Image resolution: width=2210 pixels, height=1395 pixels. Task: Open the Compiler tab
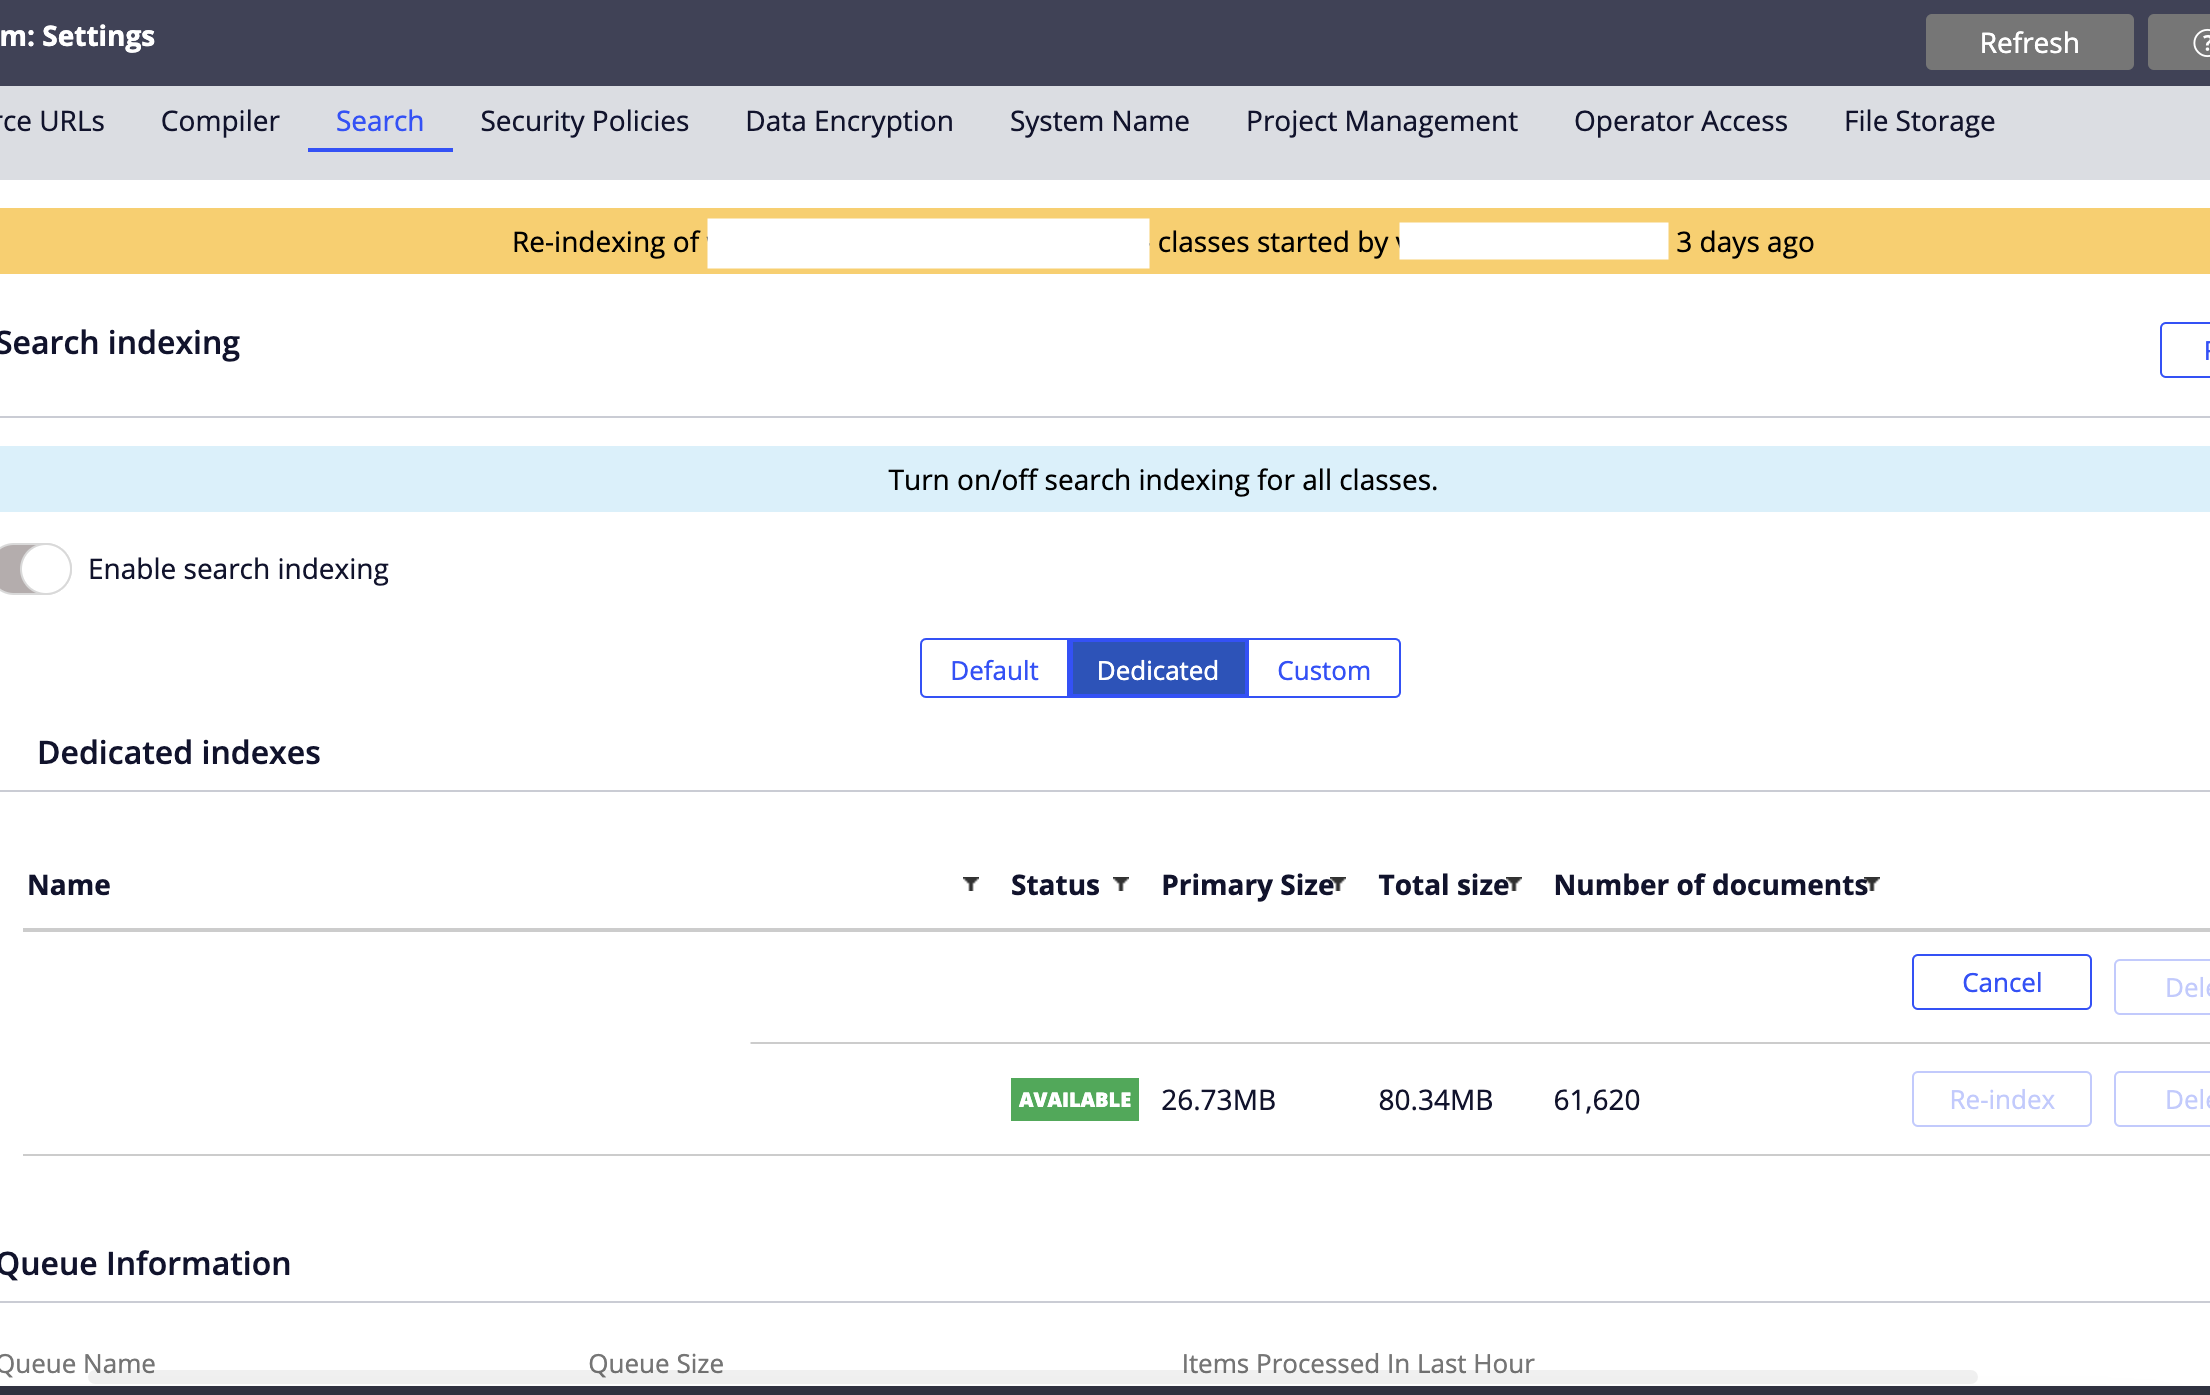[220, 121]
